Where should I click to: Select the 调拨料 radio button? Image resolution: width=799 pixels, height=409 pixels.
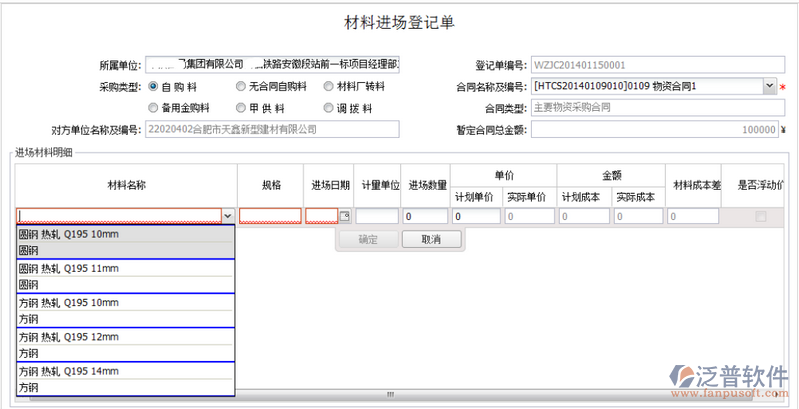coord(329,107)
